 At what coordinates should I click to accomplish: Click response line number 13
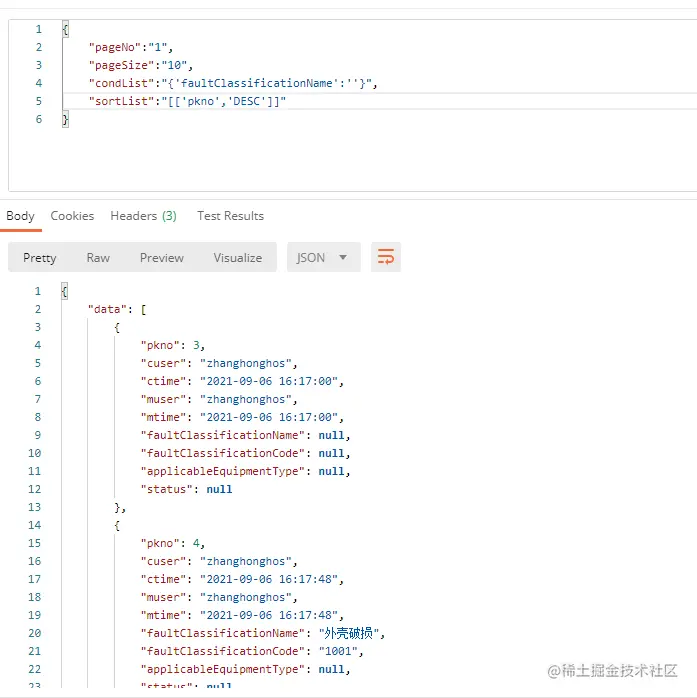34,507
